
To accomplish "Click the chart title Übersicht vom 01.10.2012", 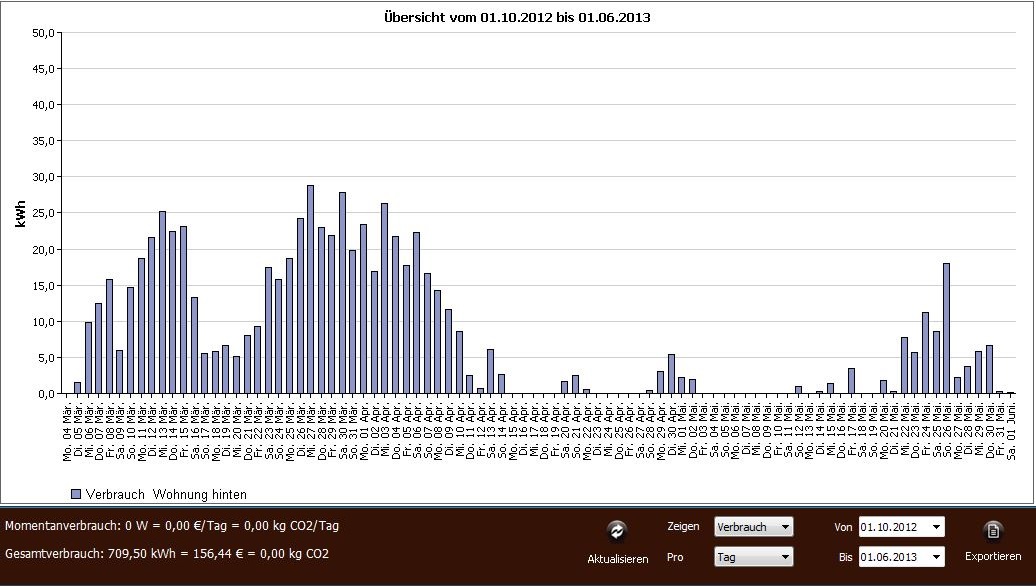I will coord(517,17).
